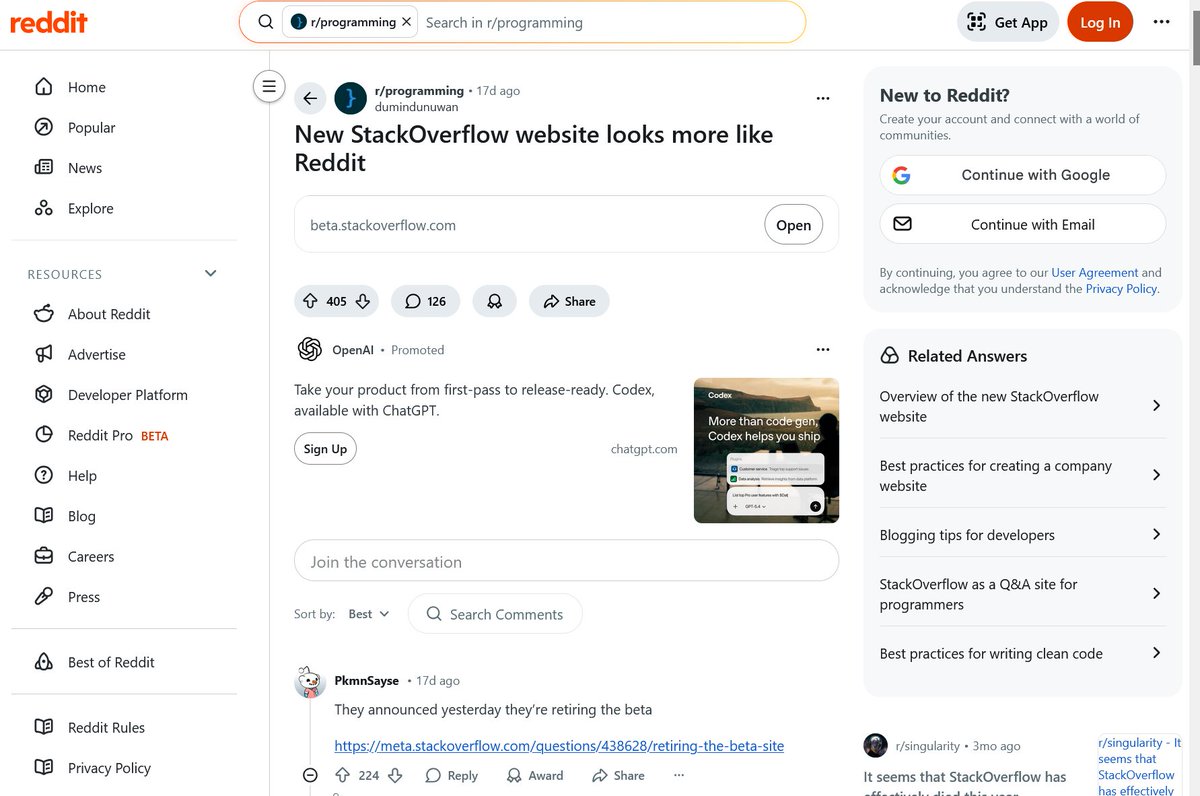Remove the r/programming search filter
This screenshot has width=1200, height=796.
click(x=406, y=22)
